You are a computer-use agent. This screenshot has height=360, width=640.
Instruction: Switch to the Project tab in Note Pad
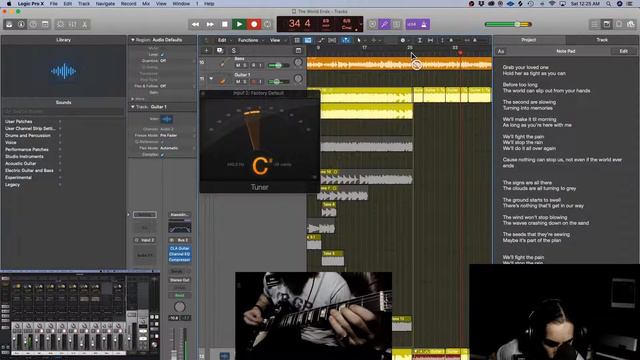click(x=529, y=40)
